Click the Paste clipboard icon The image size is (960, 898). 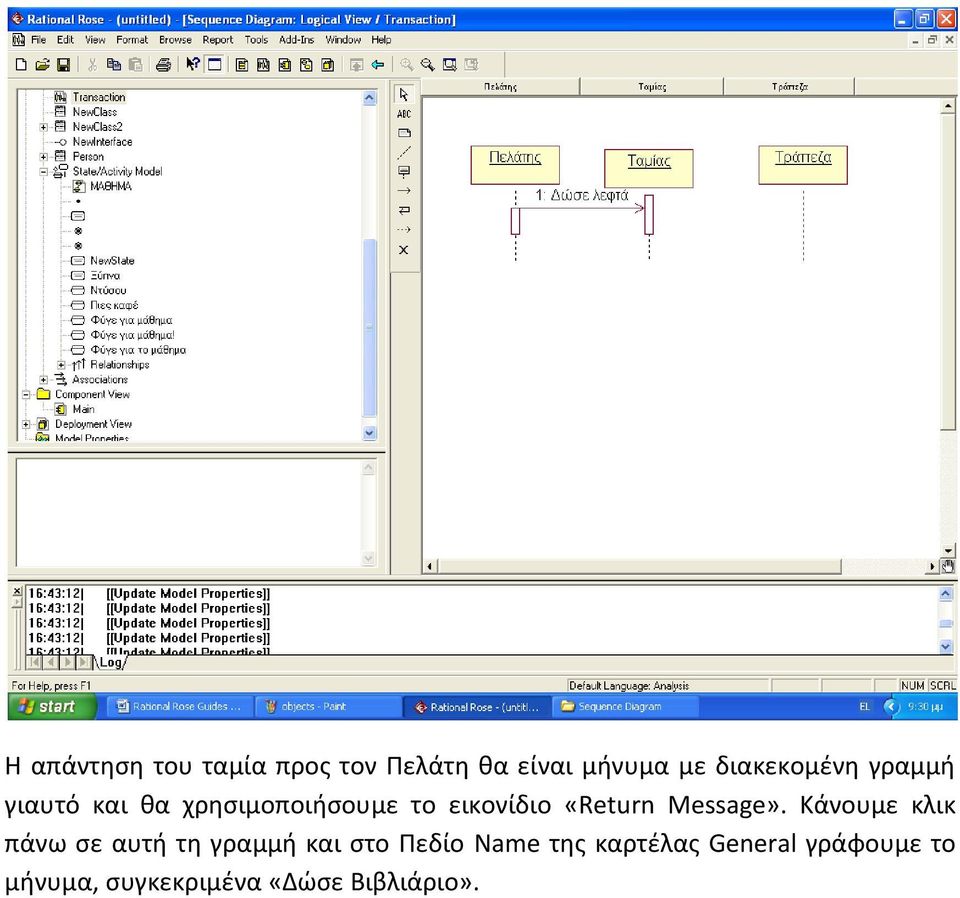pos(135,64)
